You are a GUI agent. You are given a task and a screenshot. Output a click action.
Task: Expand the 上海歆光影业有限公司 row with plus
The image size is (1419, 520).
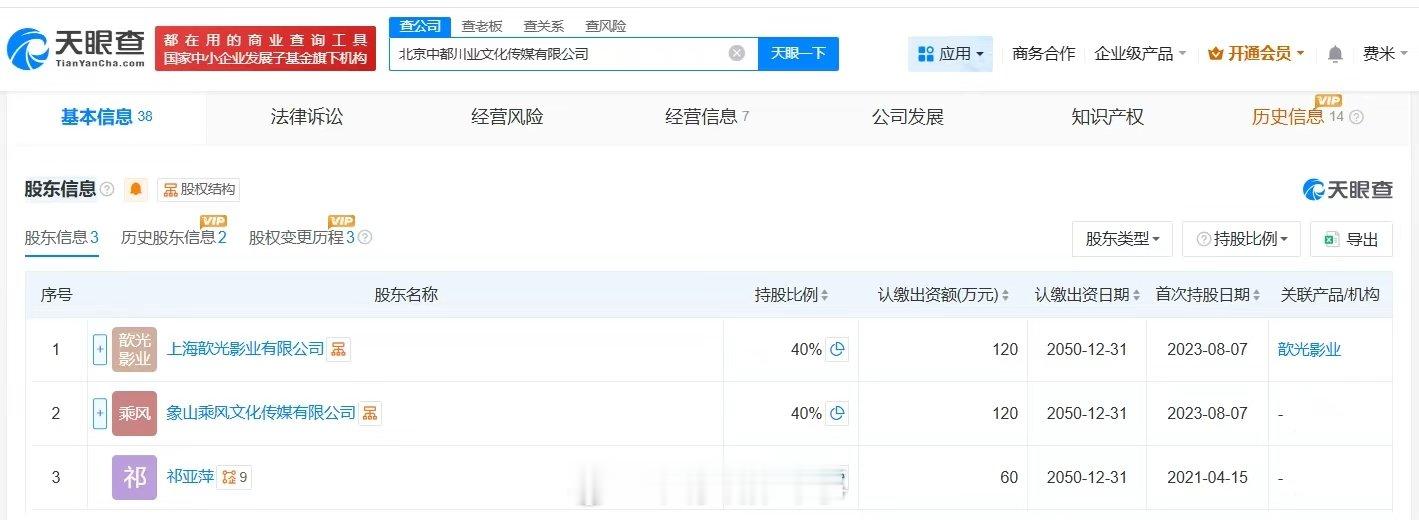point(99,349)
